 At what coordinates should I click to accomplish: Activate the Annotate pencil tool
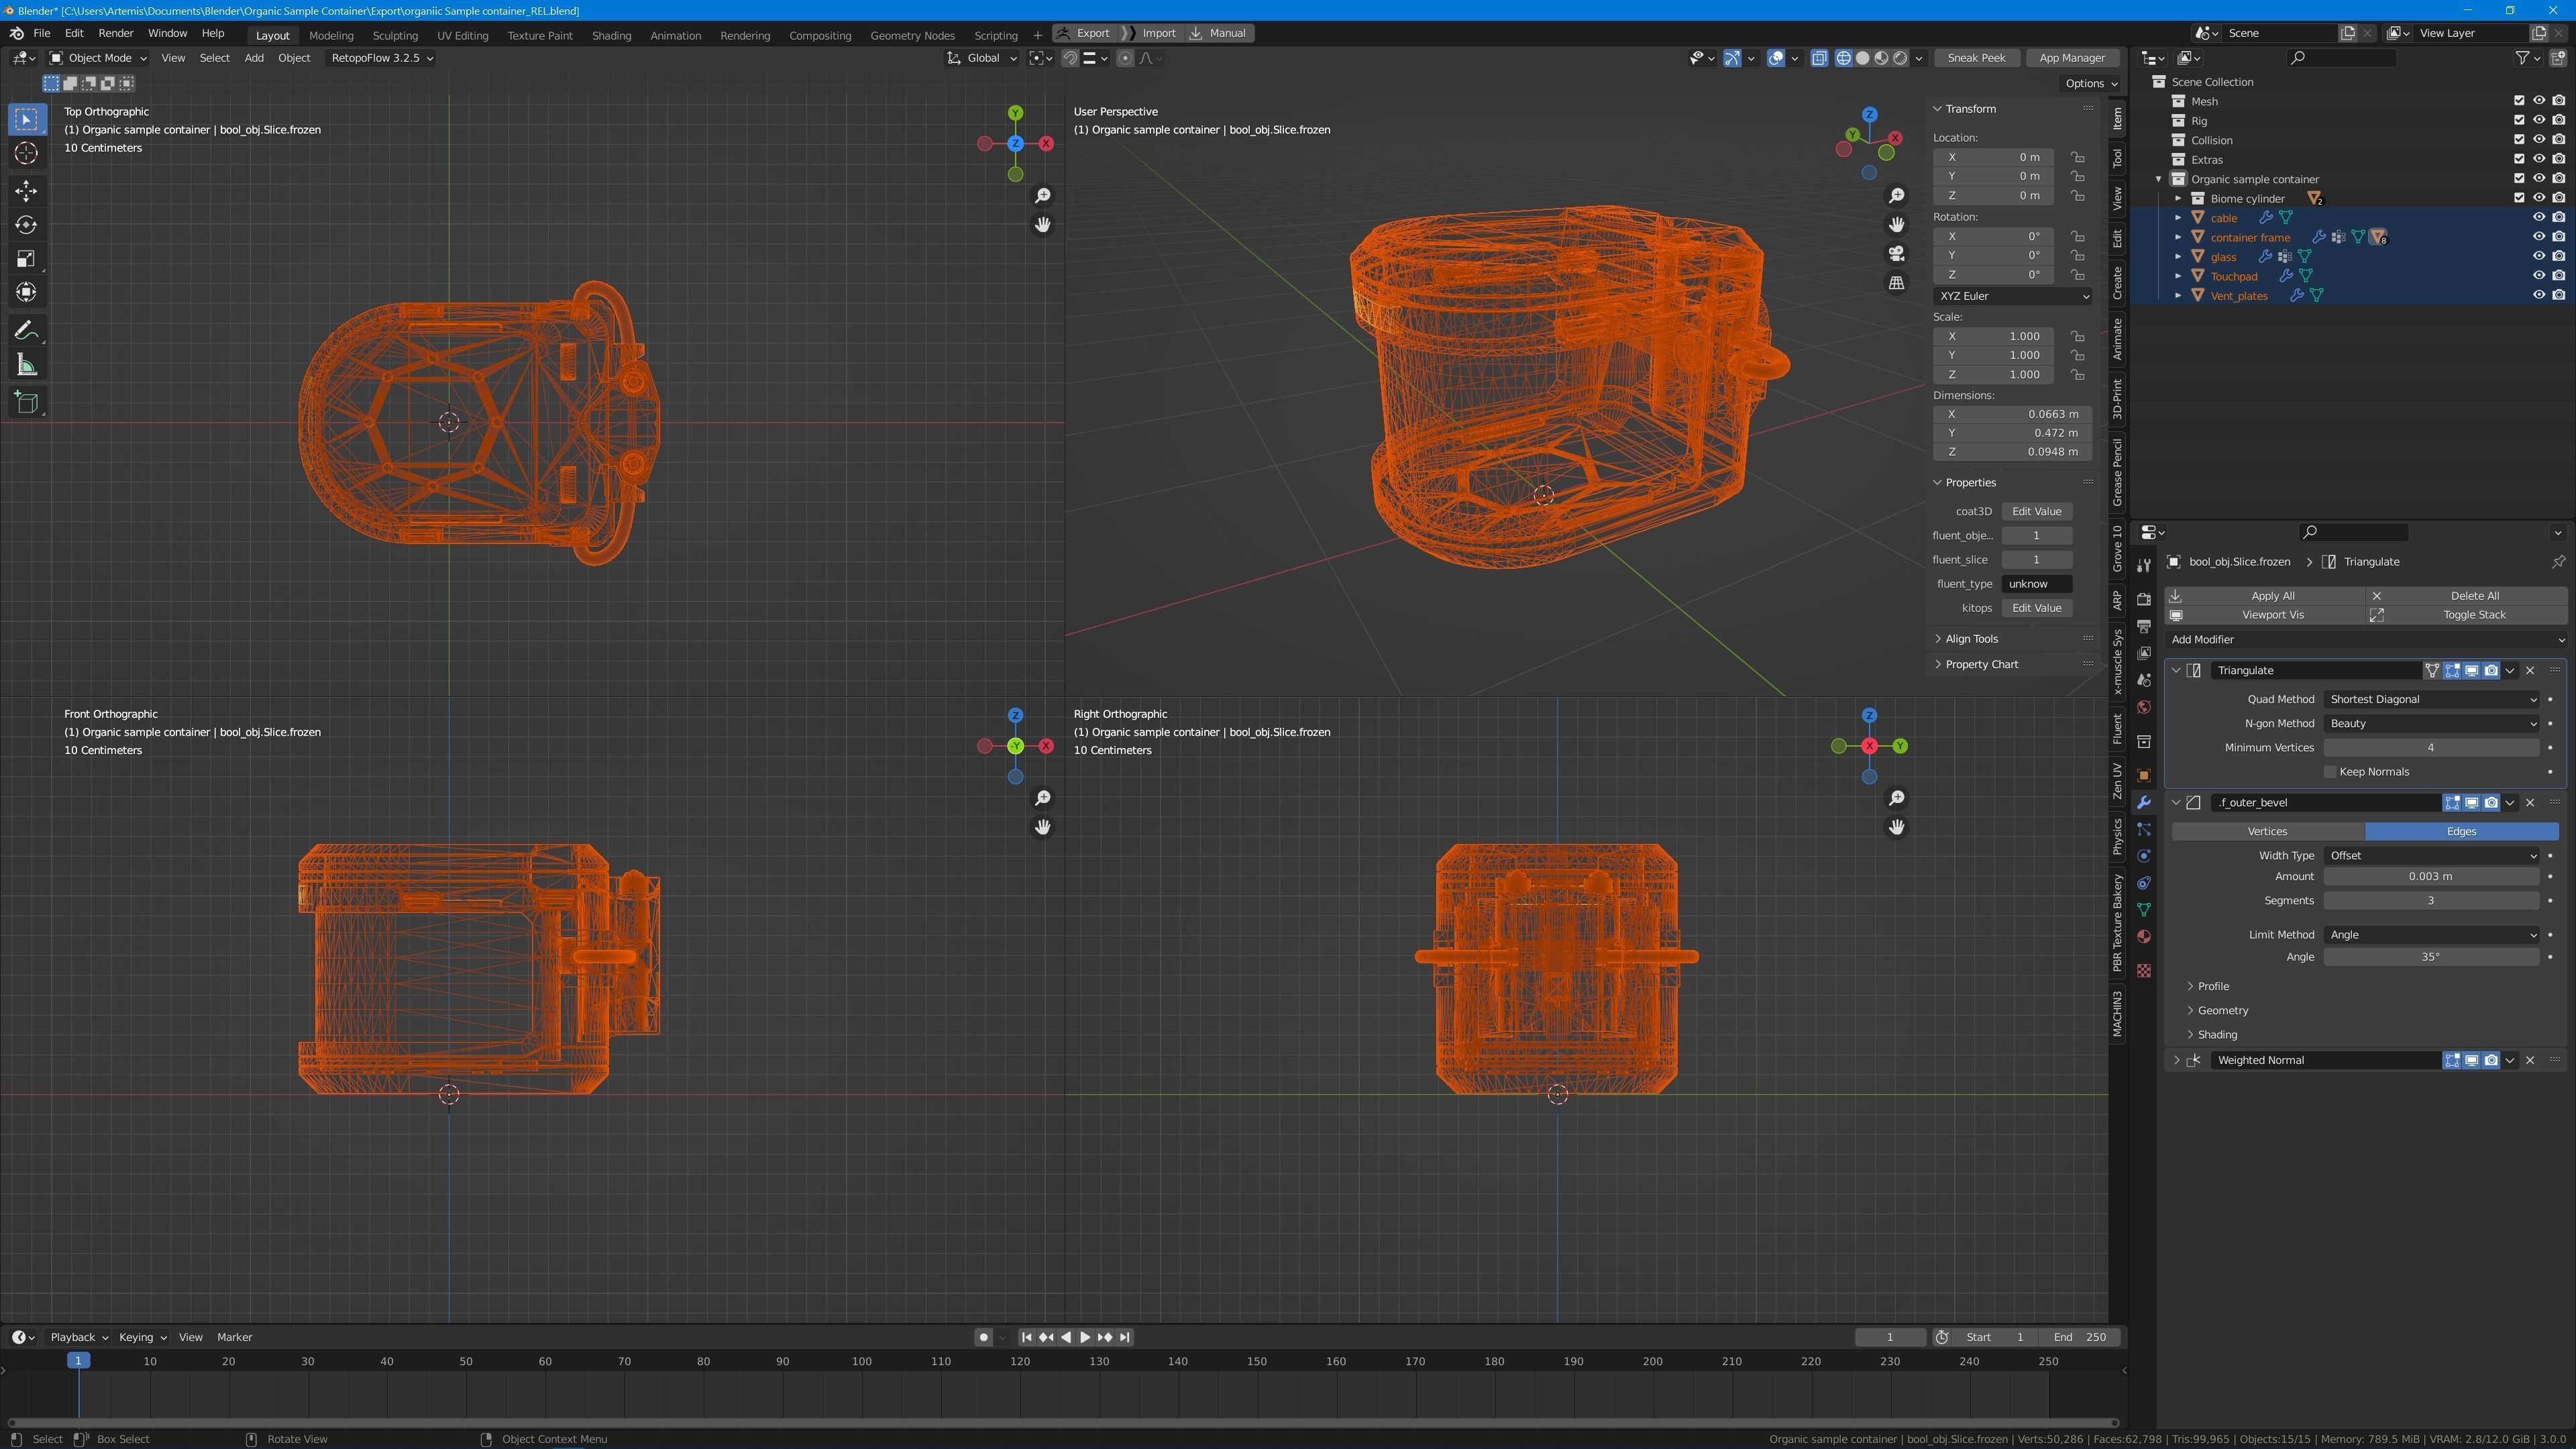click(27, 331)
